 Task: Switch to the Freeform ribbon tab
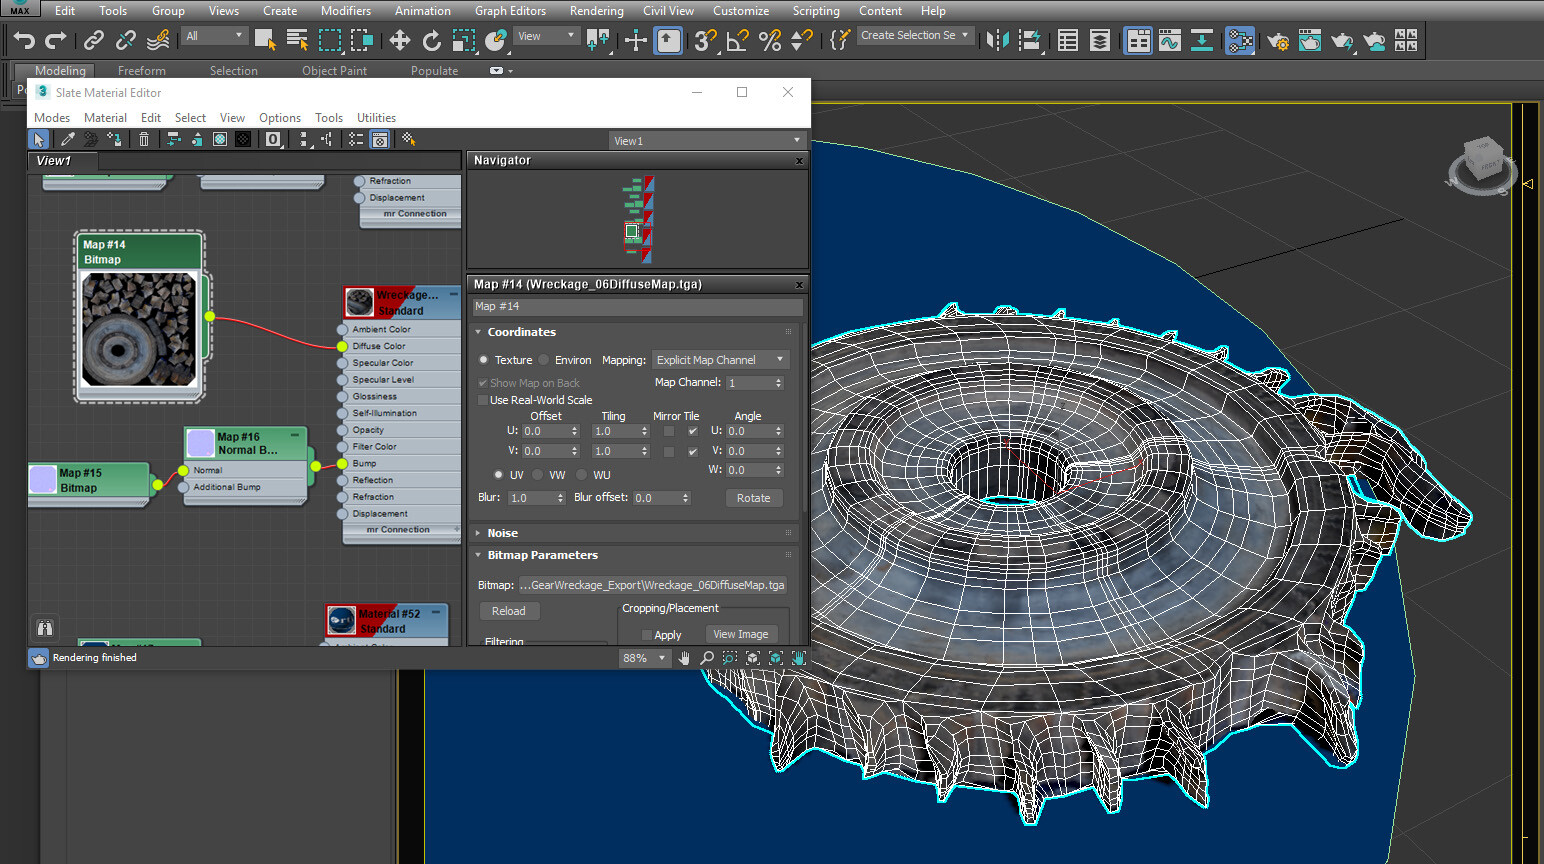(x=141, y=71)
